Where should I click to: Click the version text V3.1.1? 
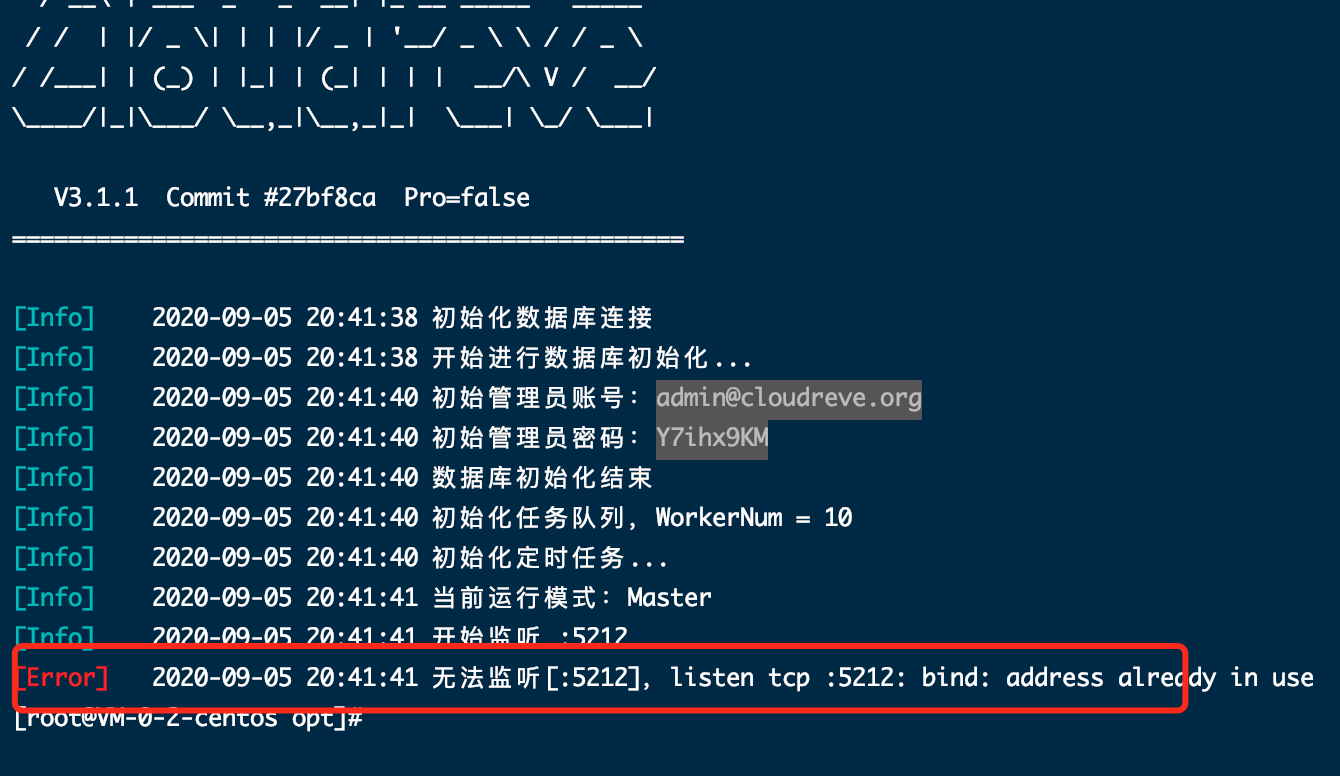tap(96, 197)
